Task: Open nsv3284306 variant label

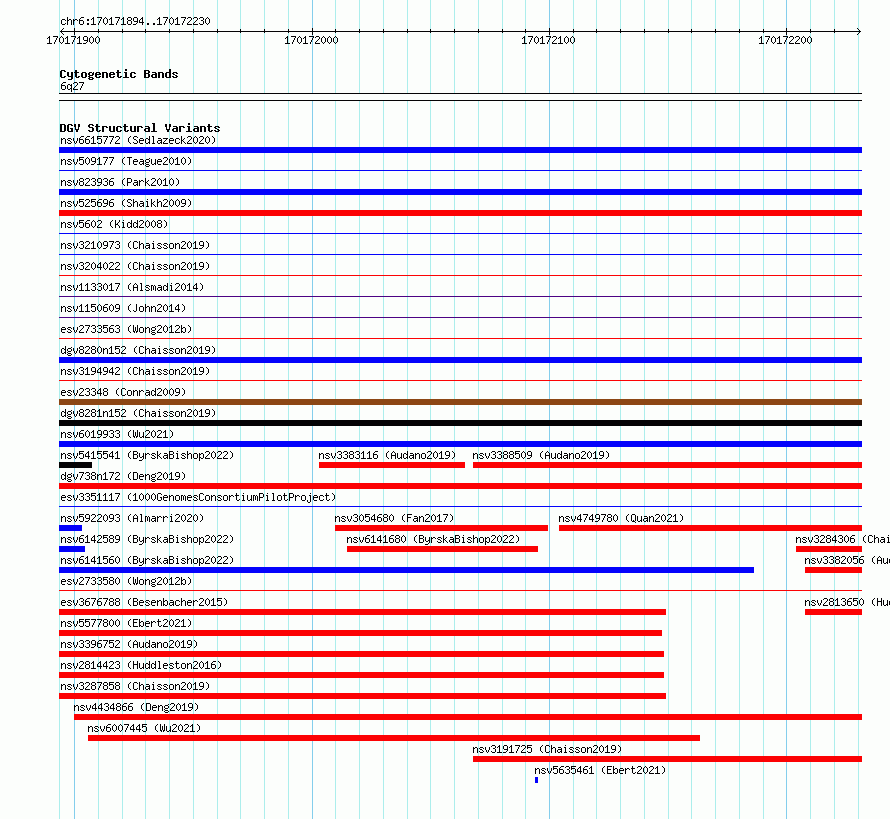Action: coord(842,539)
